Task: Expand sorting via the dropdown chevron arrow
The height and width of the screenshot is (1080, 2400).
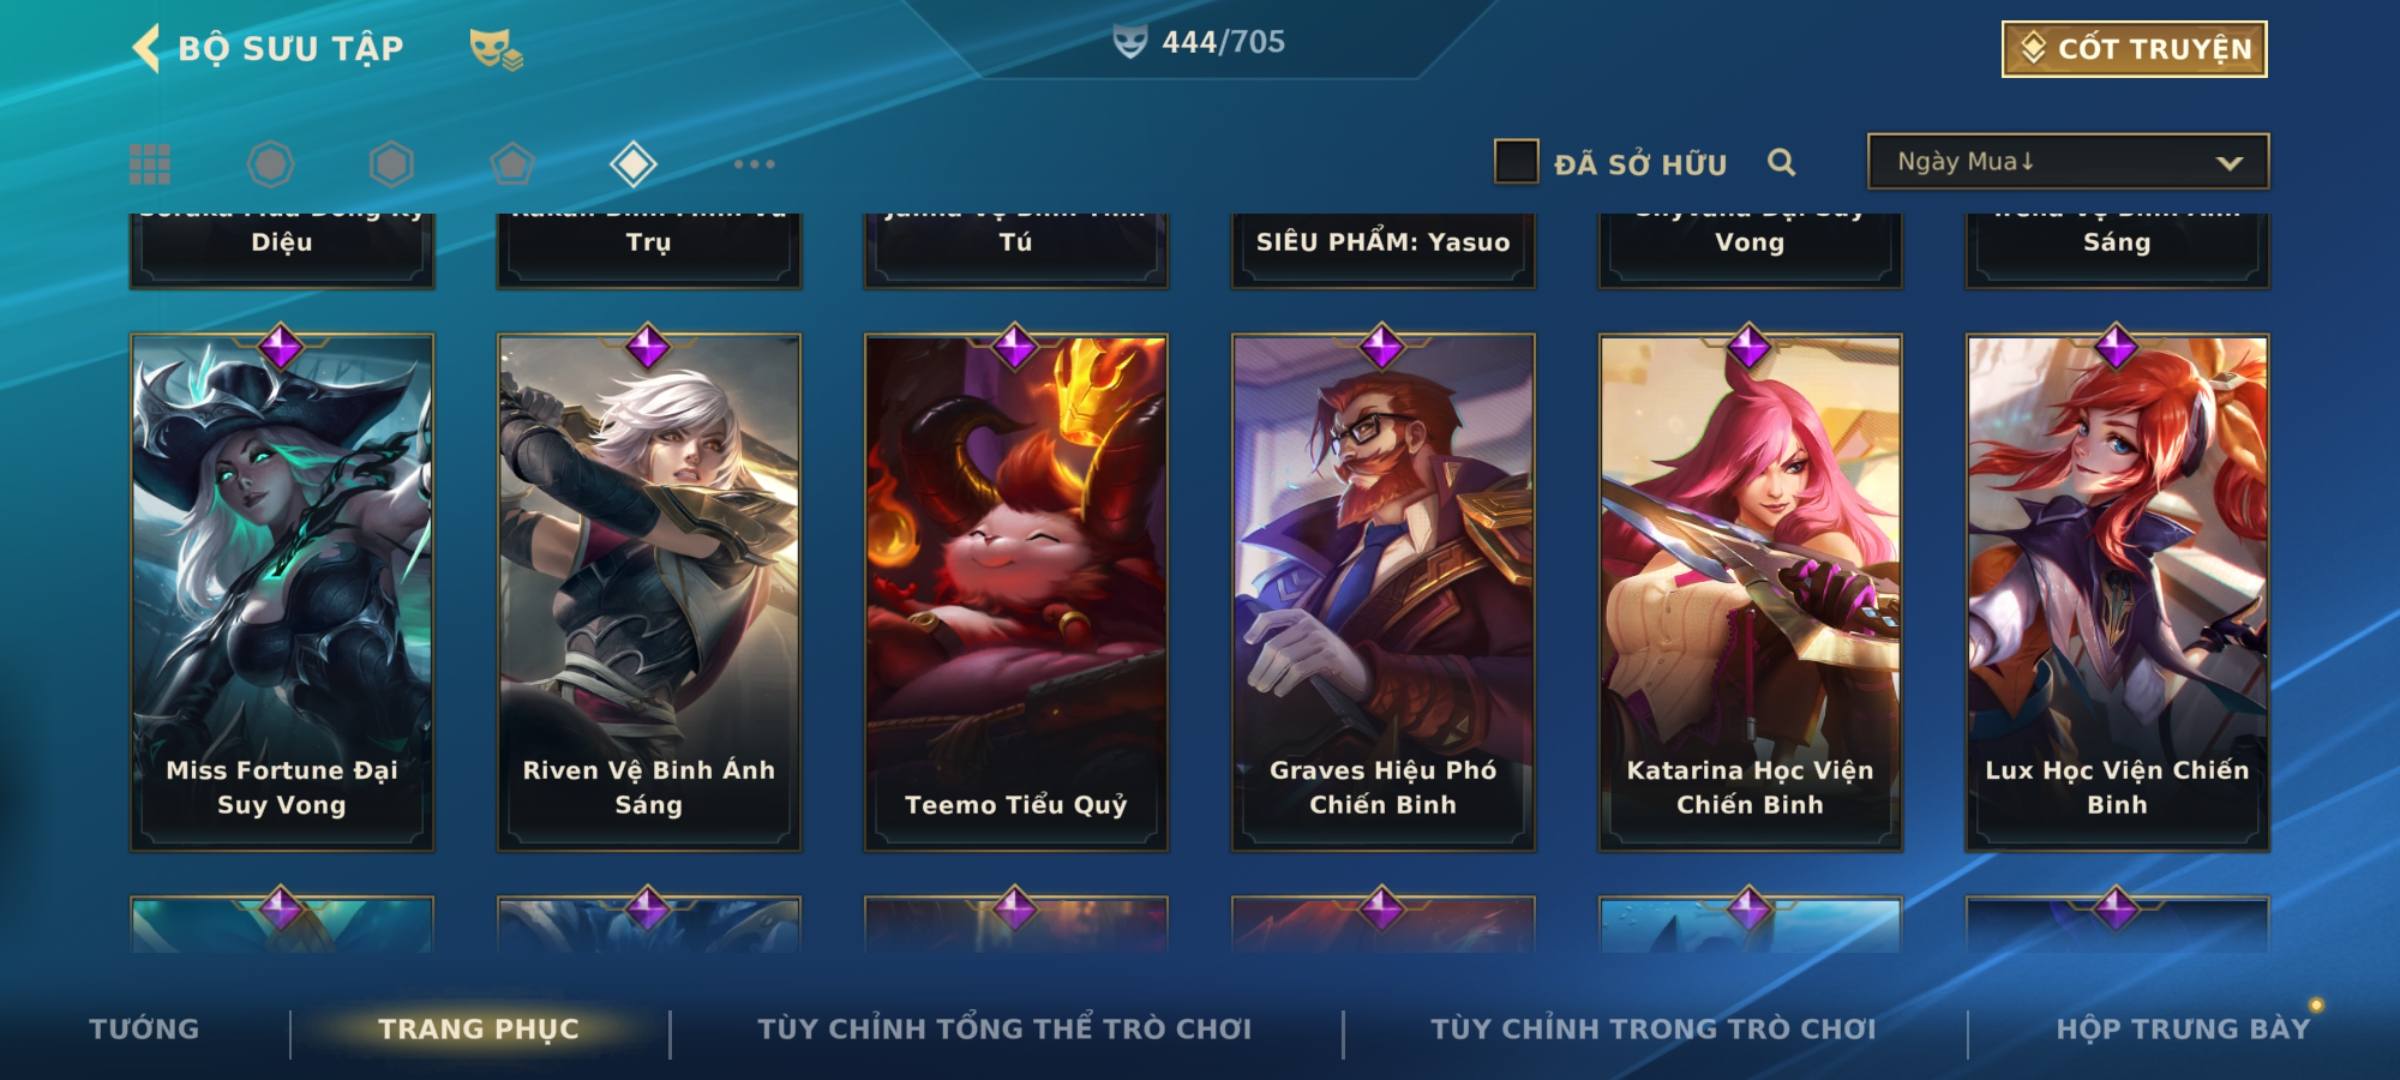Action: [2230, 163]
